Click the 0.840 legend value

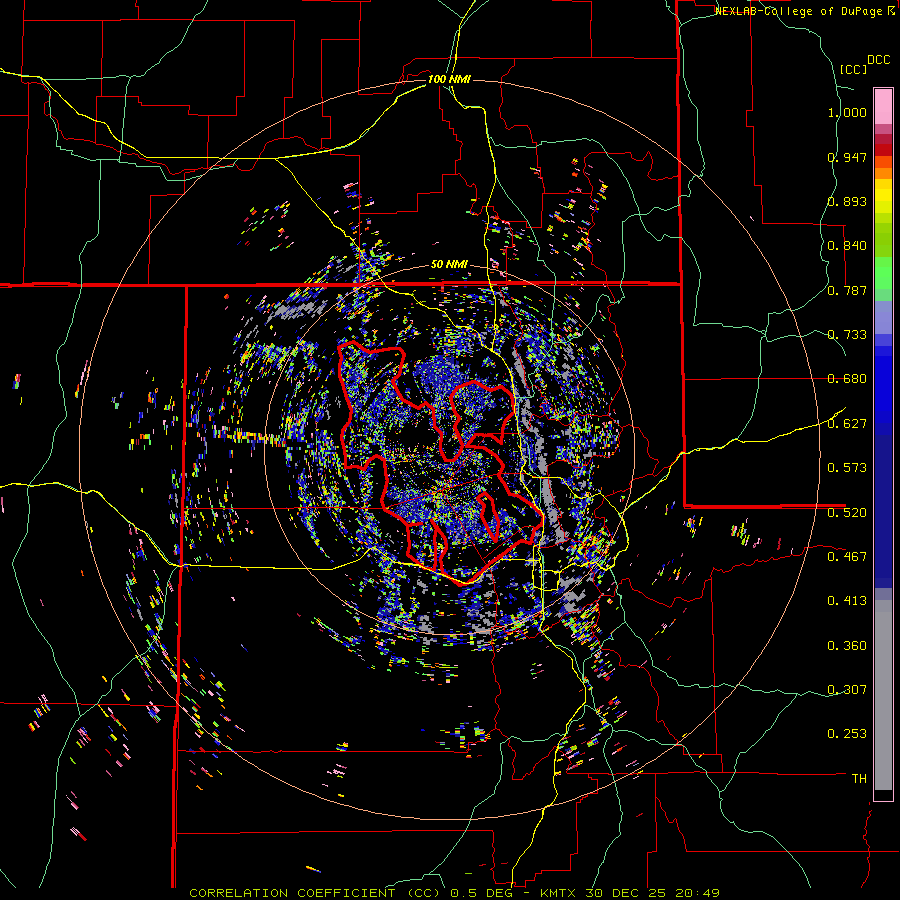click(847, 246)
